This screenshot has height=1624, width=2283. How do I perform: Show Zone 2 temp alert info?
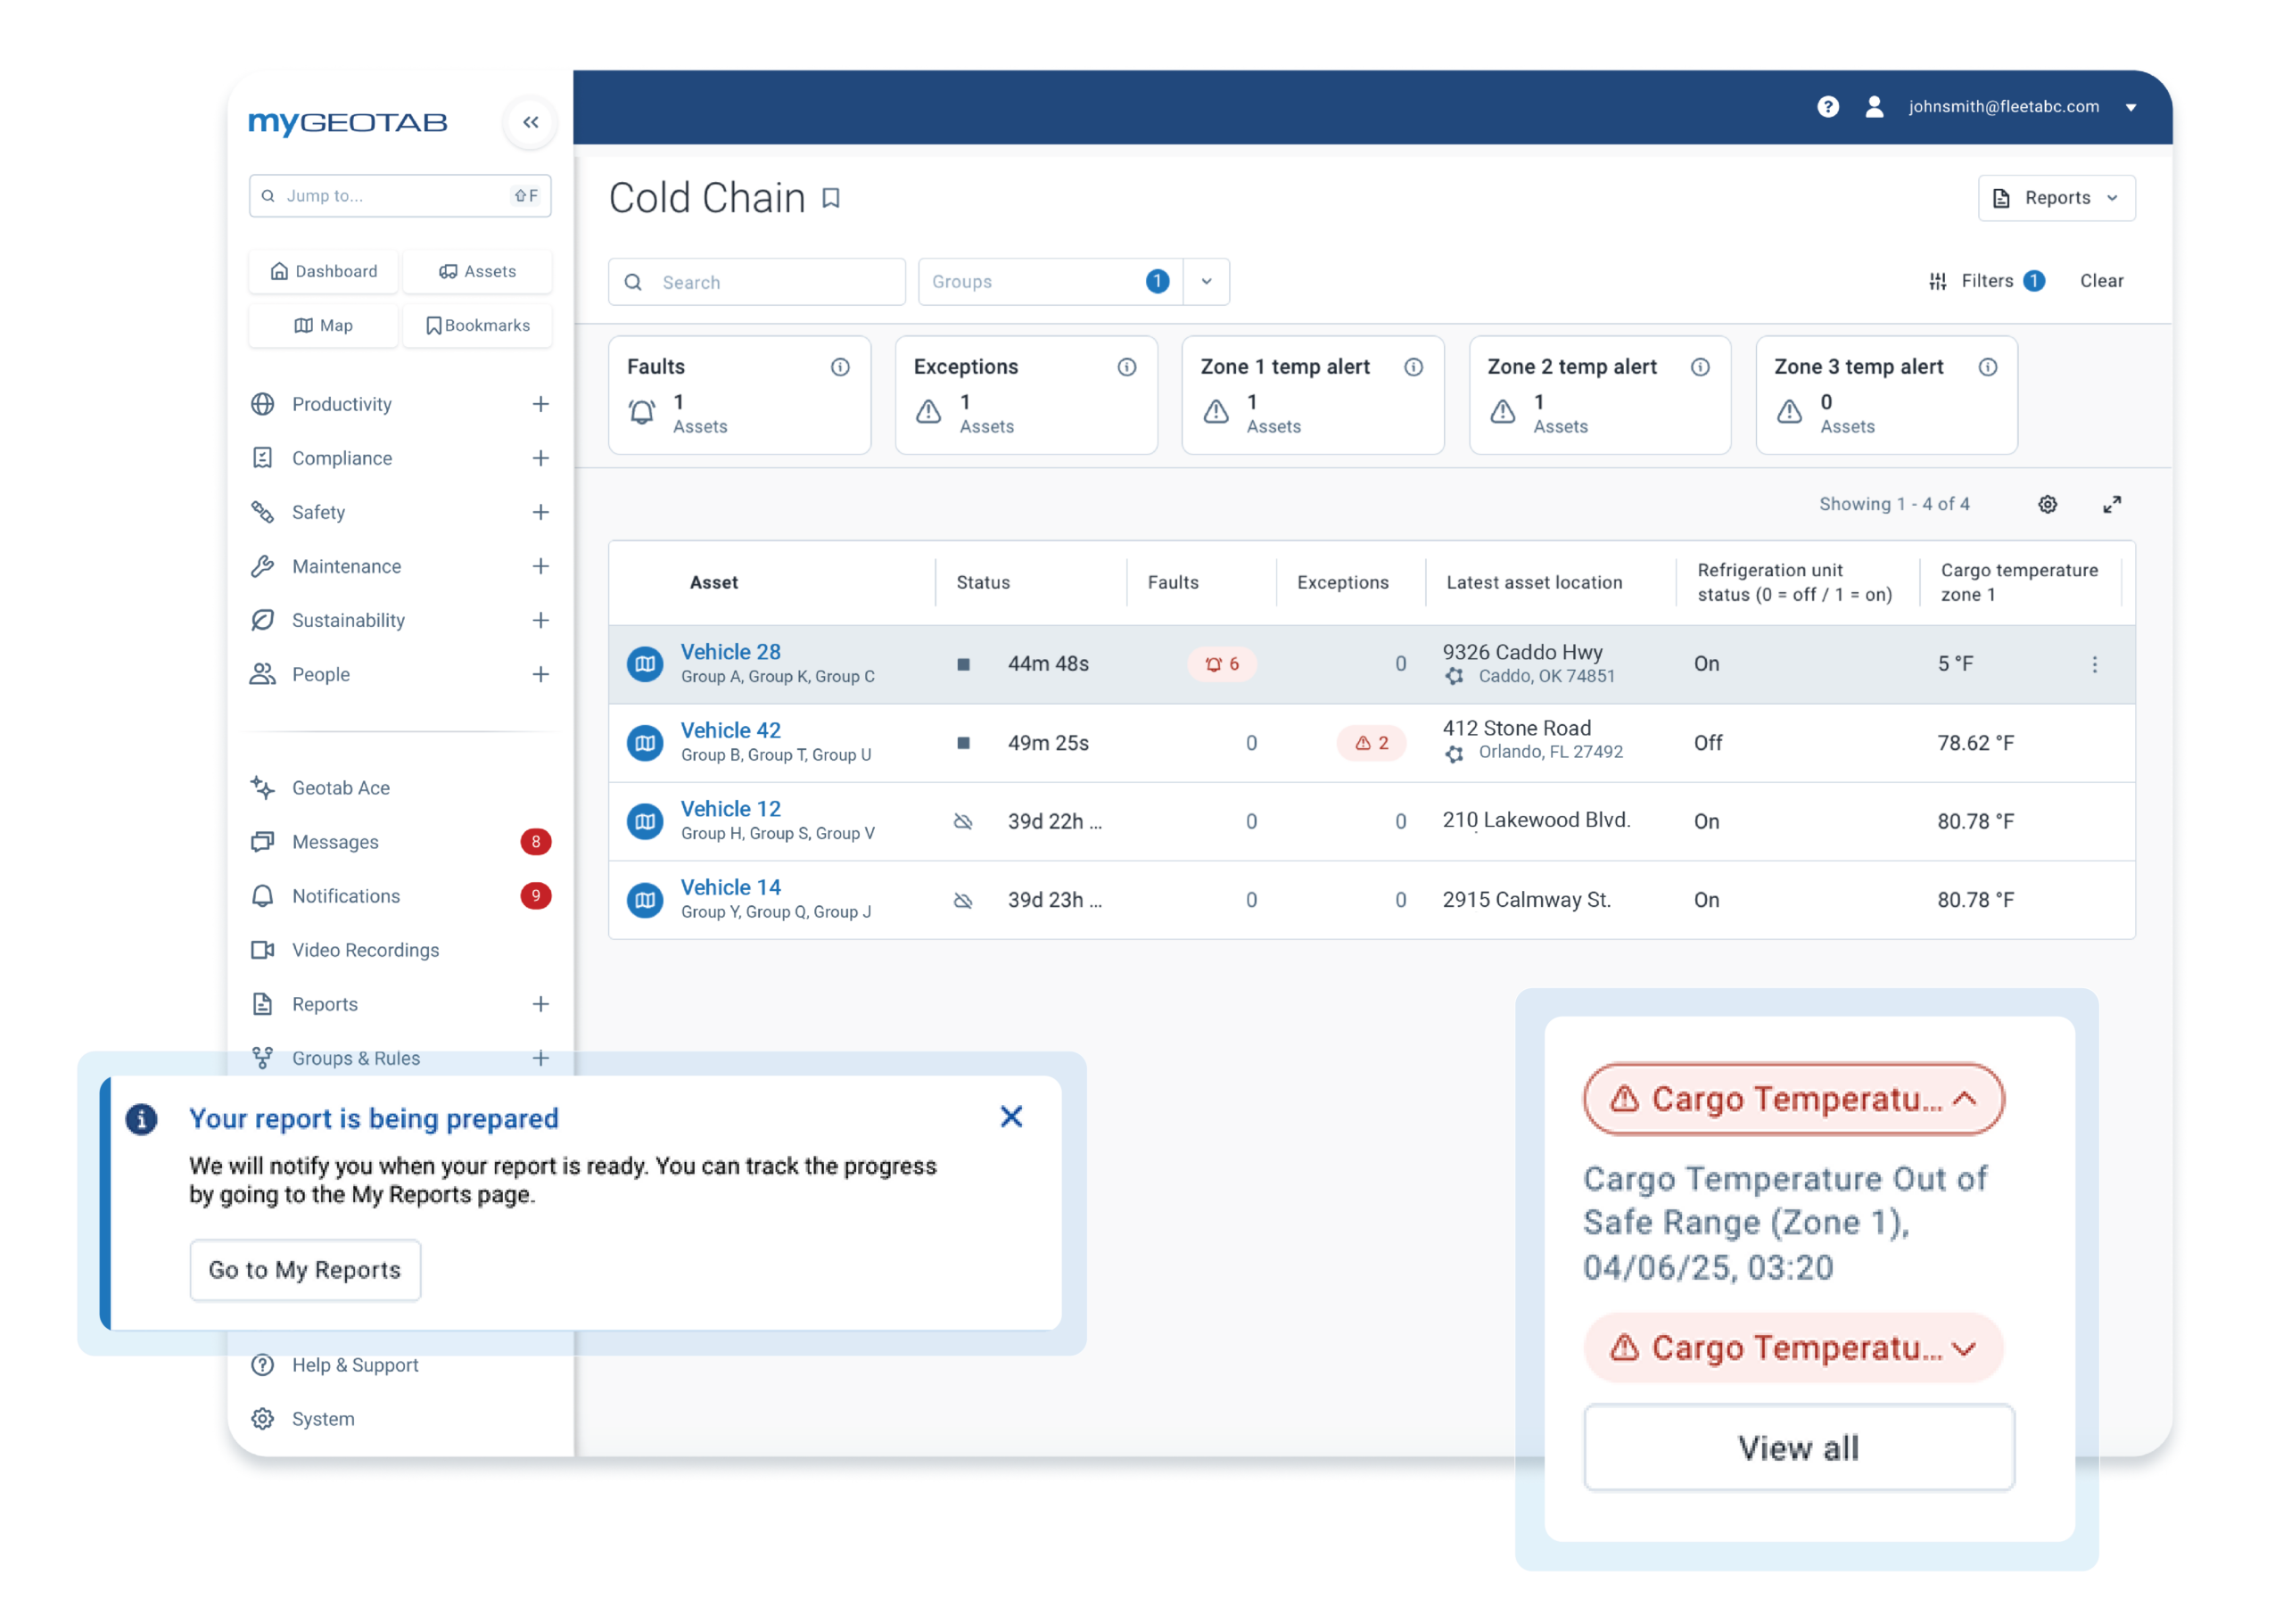point(1700,367)
